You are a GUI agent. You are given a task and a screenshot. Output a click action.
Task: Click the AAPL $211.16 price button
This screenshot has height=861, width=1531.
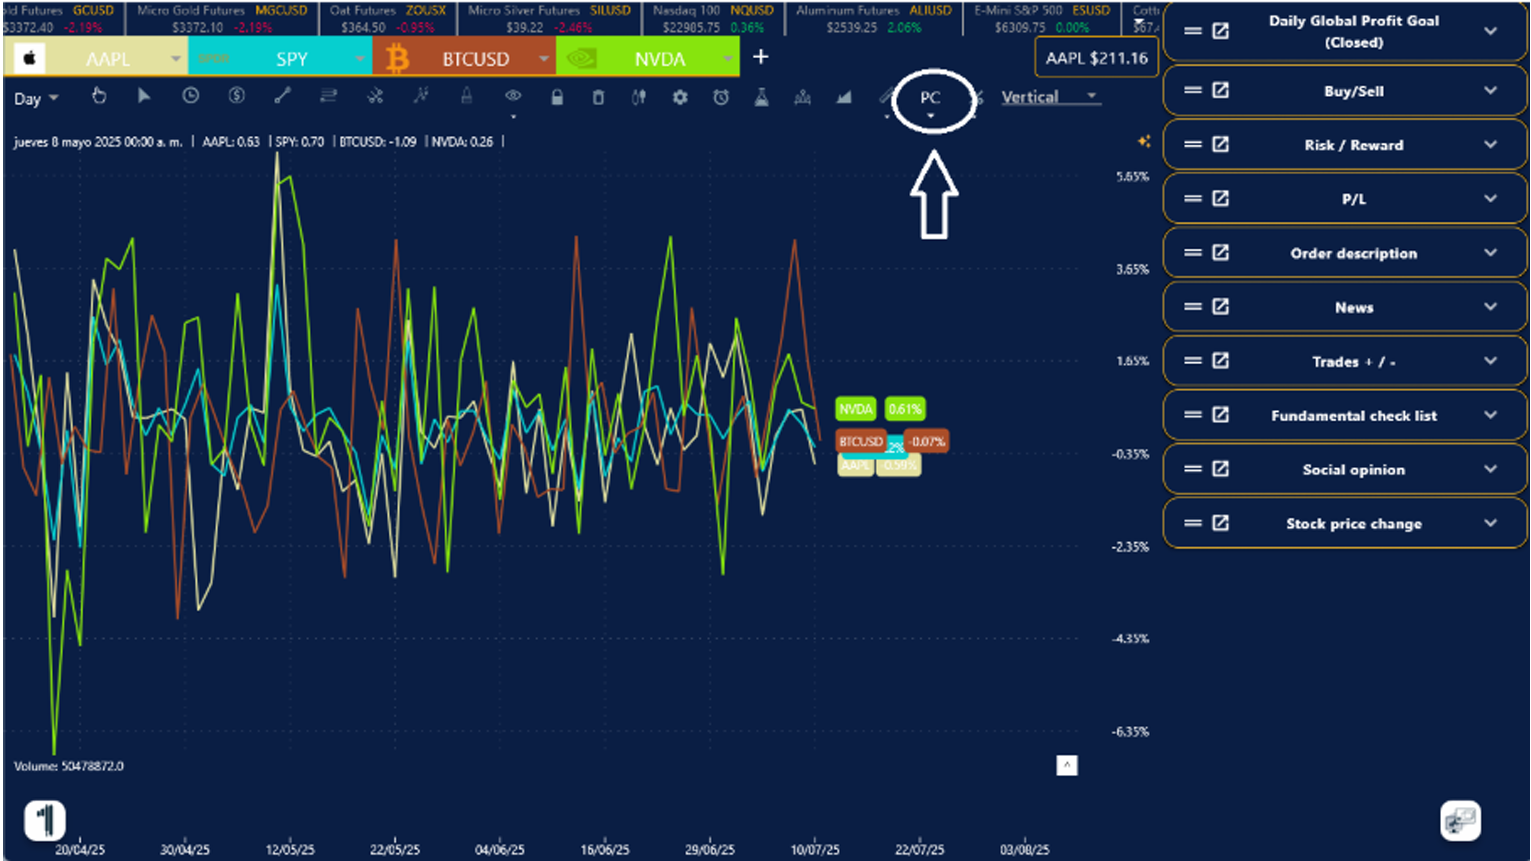tap(1096, 58)
